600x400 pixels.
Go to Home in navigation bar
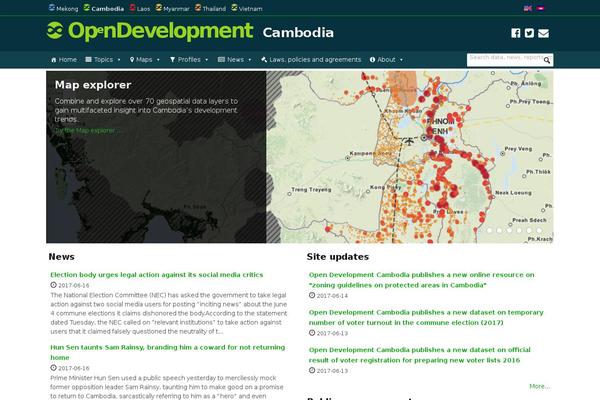tap(64, 60)
